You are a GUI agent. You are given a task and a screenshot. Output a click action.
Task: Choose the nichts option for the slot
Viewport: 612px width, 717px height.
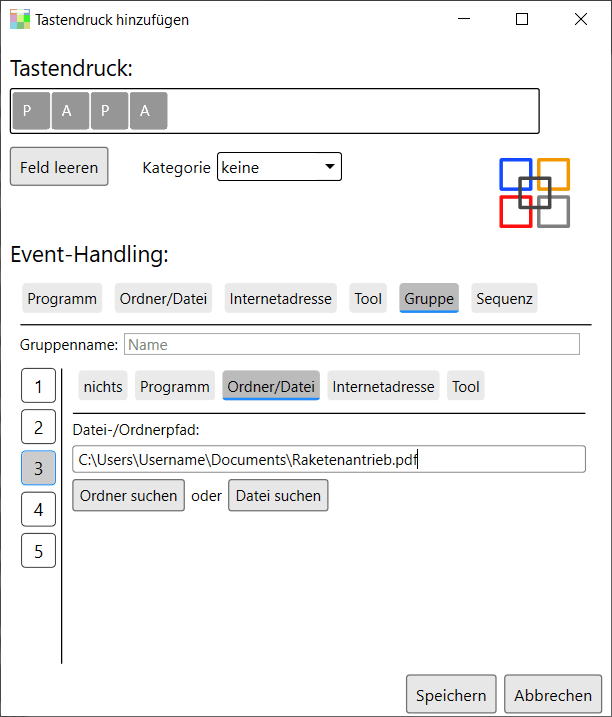click(103, 385)
